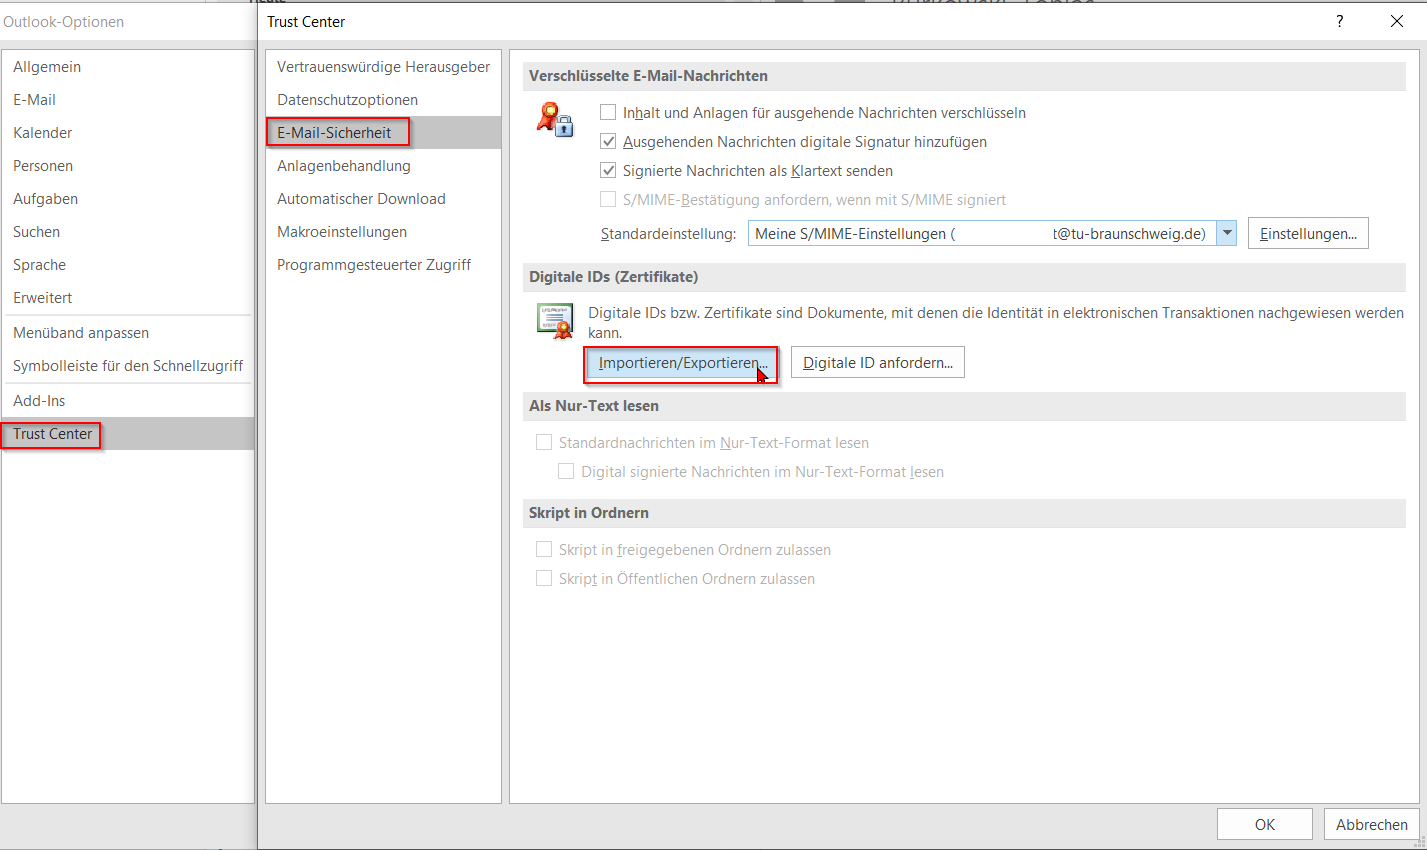Check Skript in Öffentlichen Ordnern zulassen

(544, 578)
